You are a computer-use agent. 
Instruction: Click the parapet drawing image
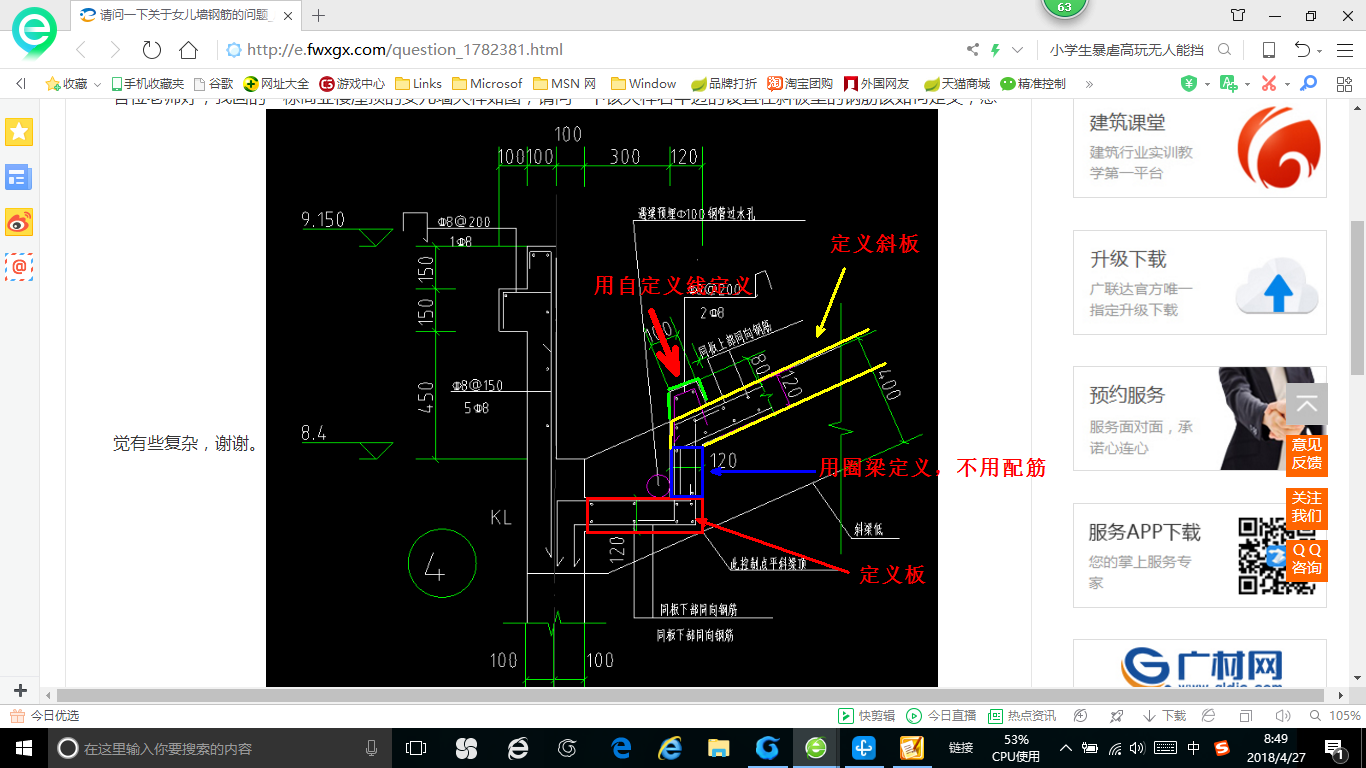click(x=602, y=397)
